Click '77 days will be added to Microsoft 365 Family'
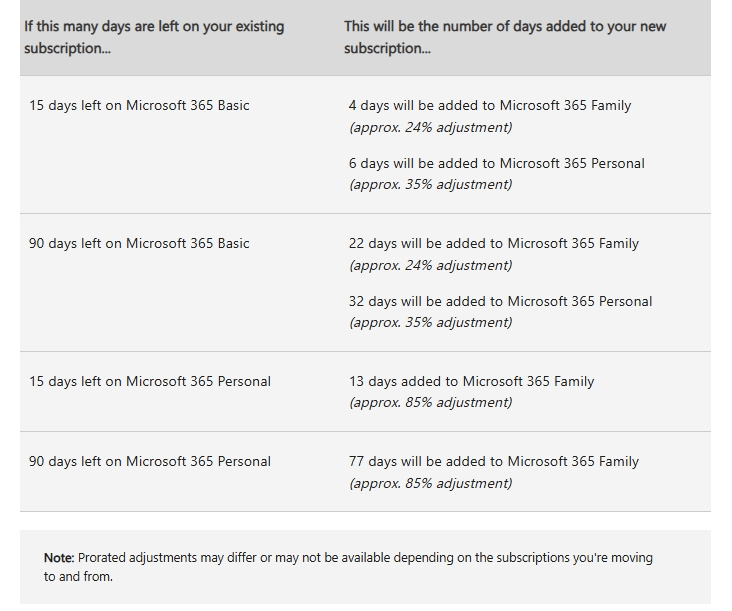732x611 pixels. pos(494,462)
